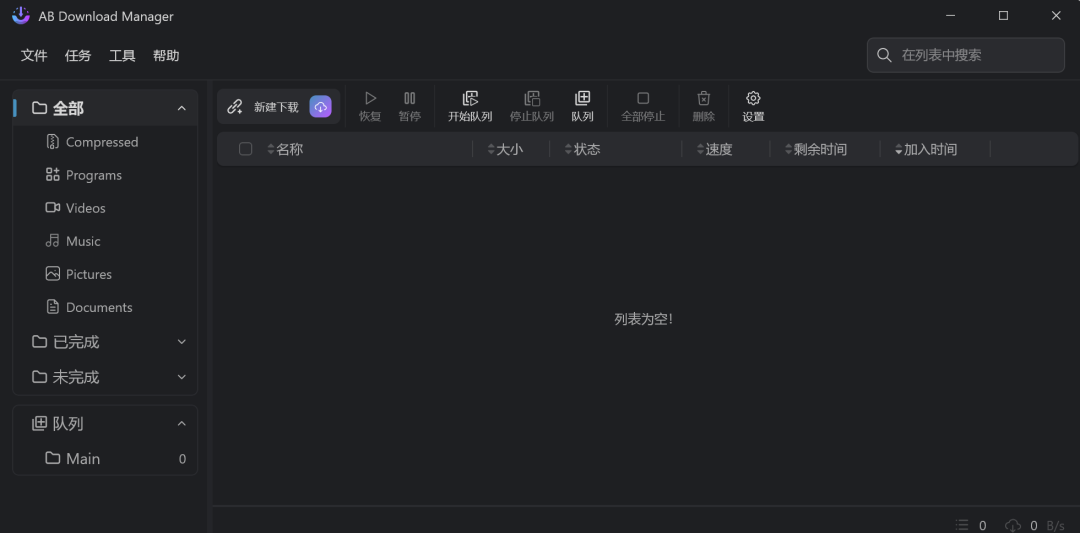1080x533 pixels.
Task: Click the status bar download speed icon
Action: point(1012,525)
